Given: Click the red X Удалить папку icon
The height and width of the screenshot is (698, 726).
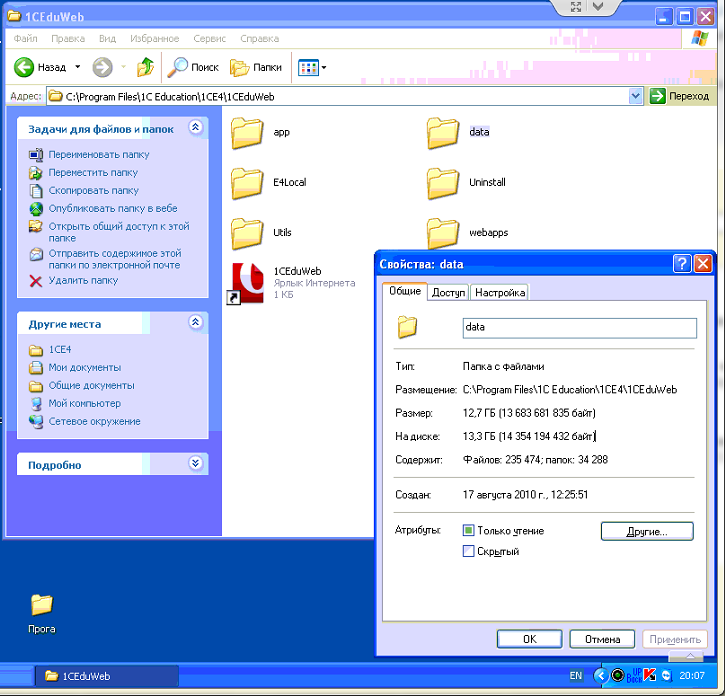Looking at the screenshot, I should click(36, 281).
